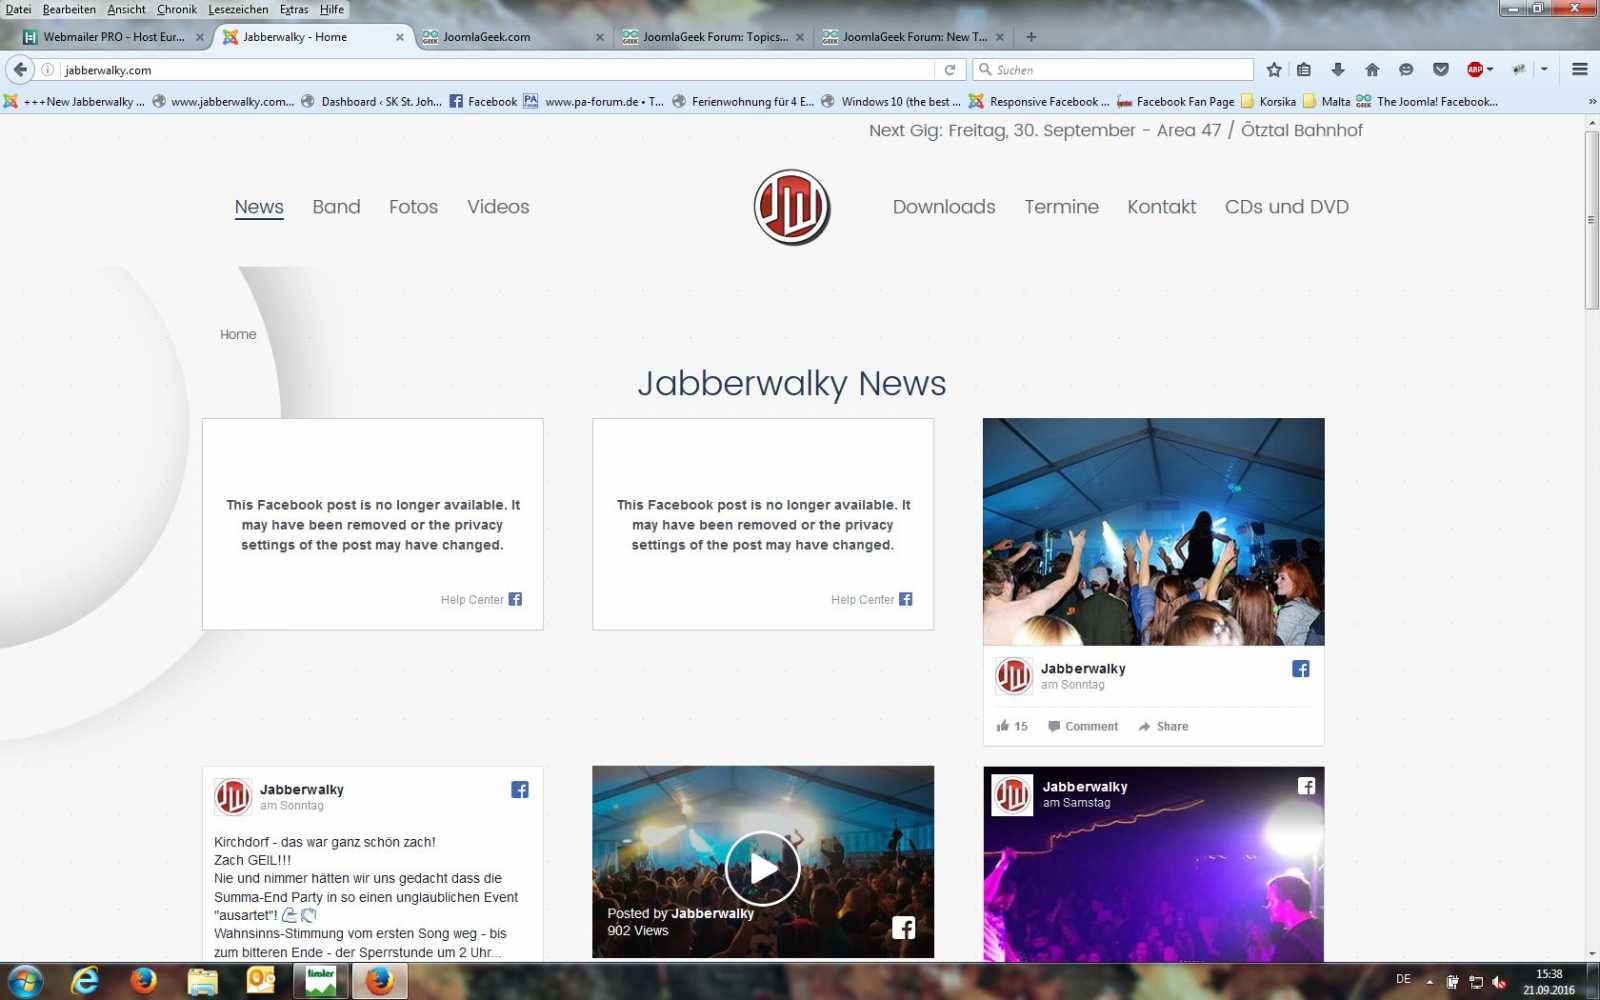Go to the Band page
1600x1000 pixels.
tap(336, 207)
